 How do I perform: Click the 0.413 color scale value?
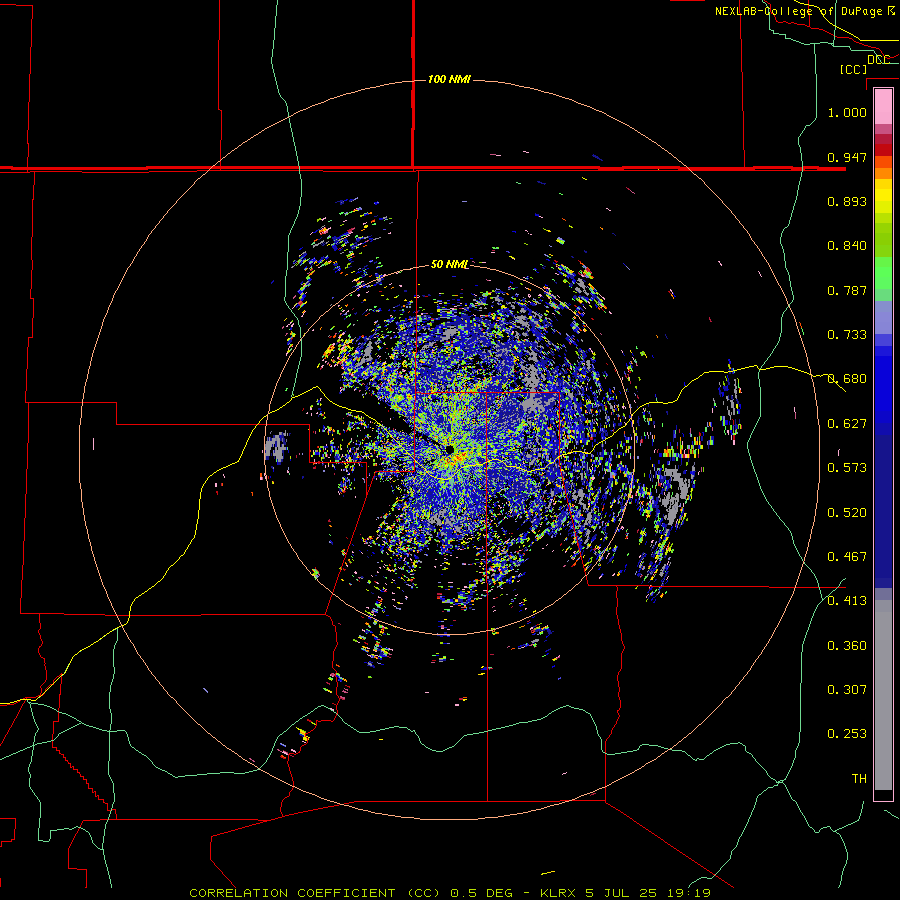[847, 601]
